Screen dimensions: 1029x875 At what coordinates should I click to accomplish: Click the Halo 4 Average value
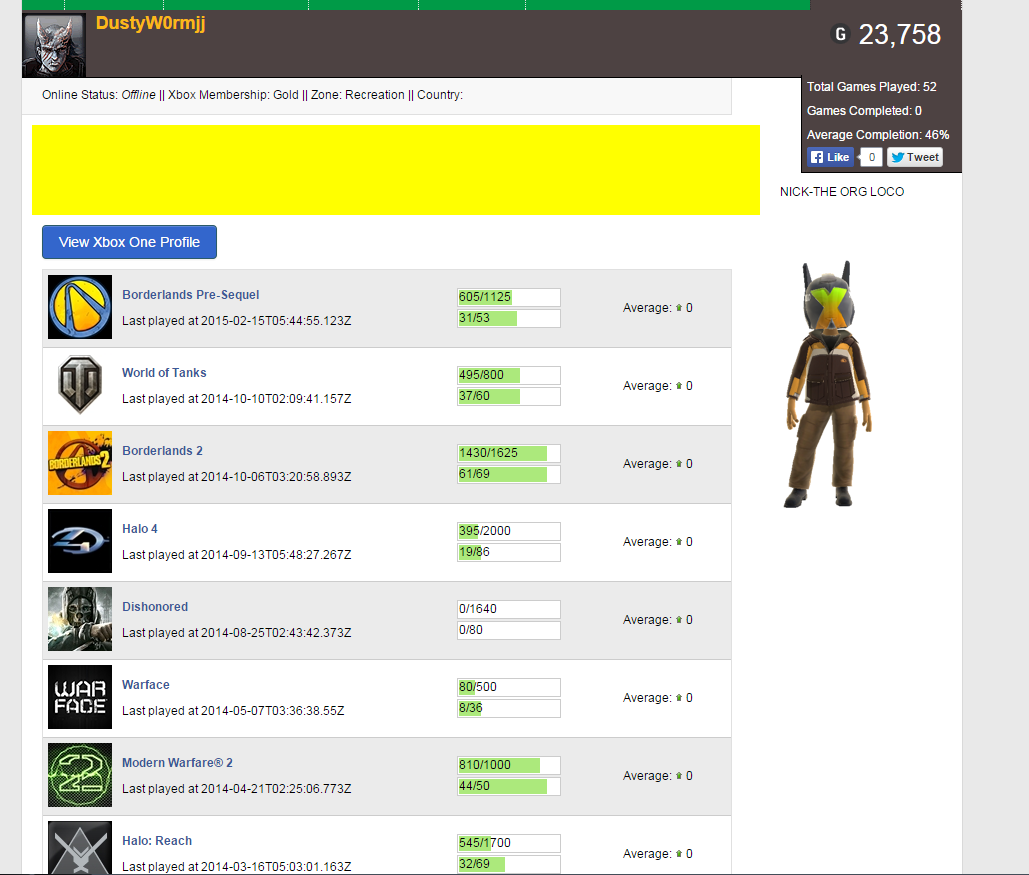pyautogui.click(x=658, y=542)
